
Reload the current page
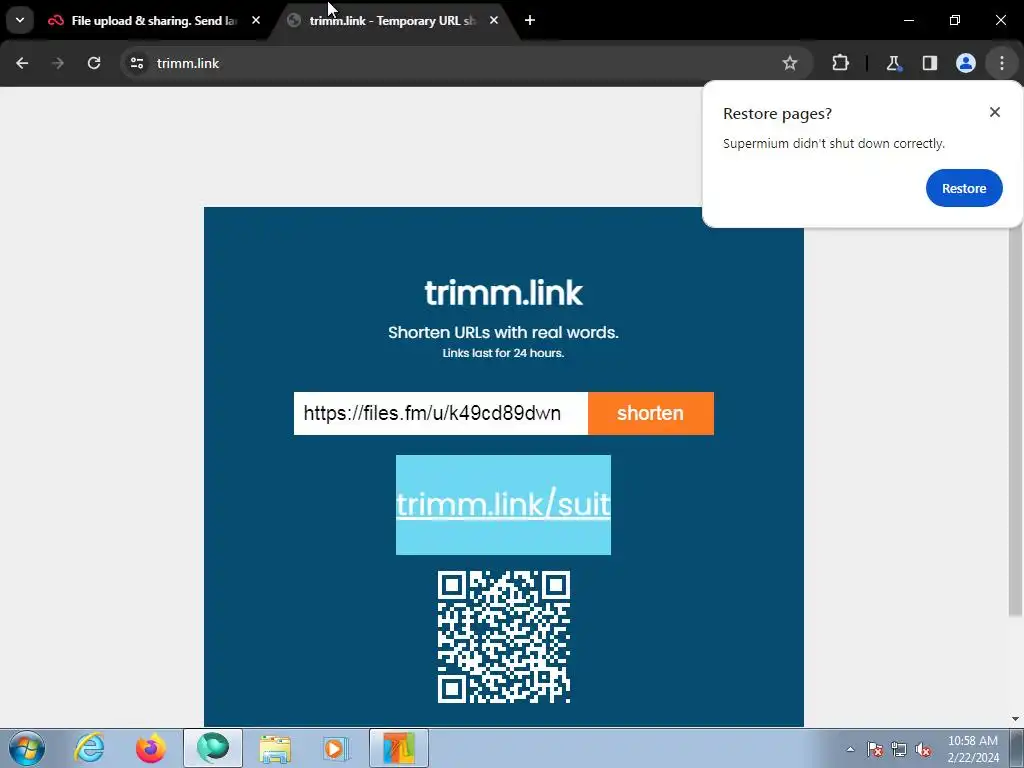(x=94, y=63)
